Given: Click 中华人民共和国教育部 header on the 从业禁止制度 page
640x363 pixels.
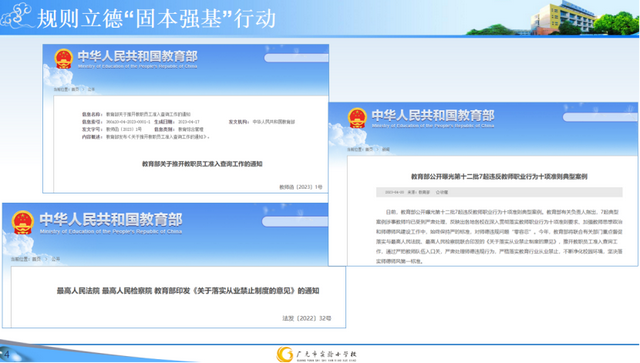Looking at the screenshot, I should click(111, 220).
